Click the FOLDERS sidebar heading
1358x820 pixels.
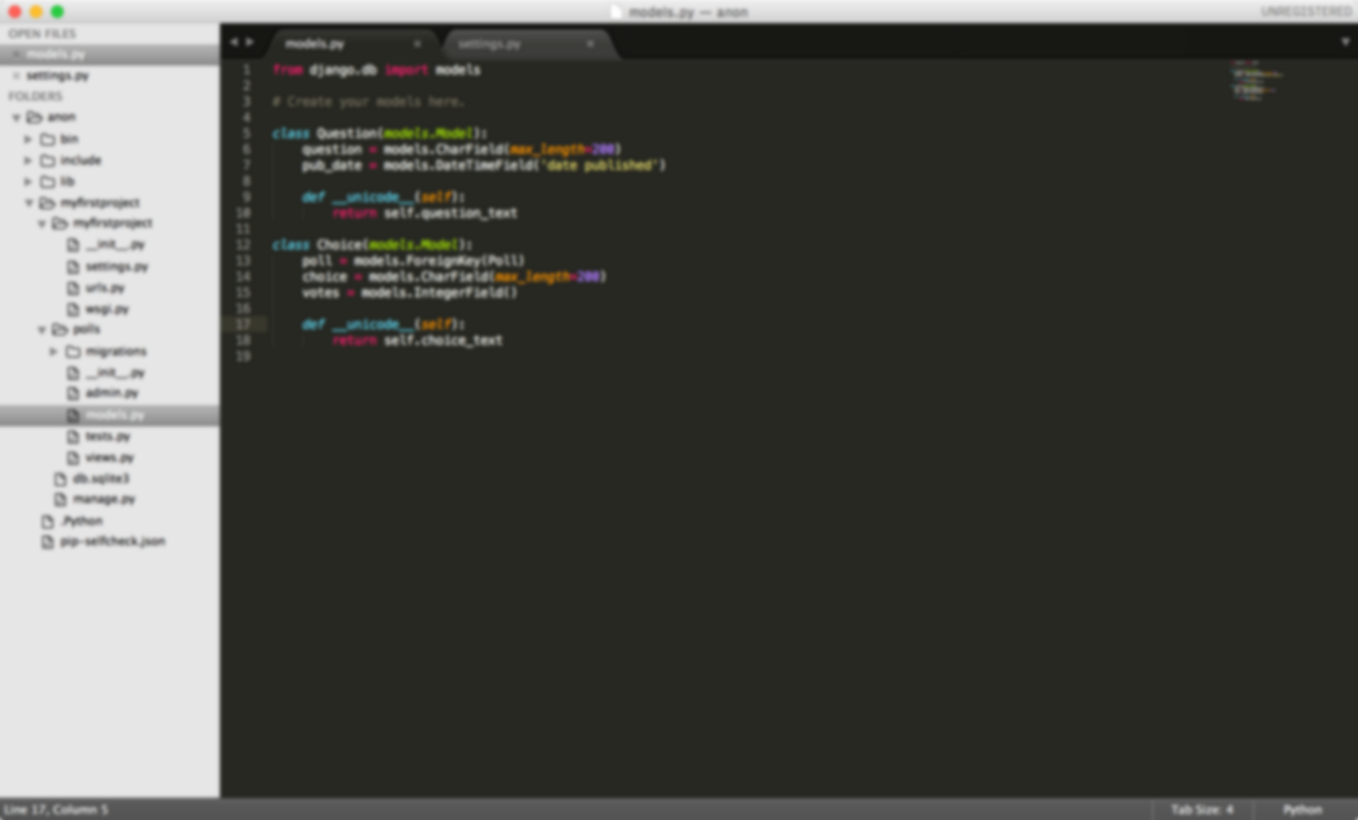coord(35,96)
